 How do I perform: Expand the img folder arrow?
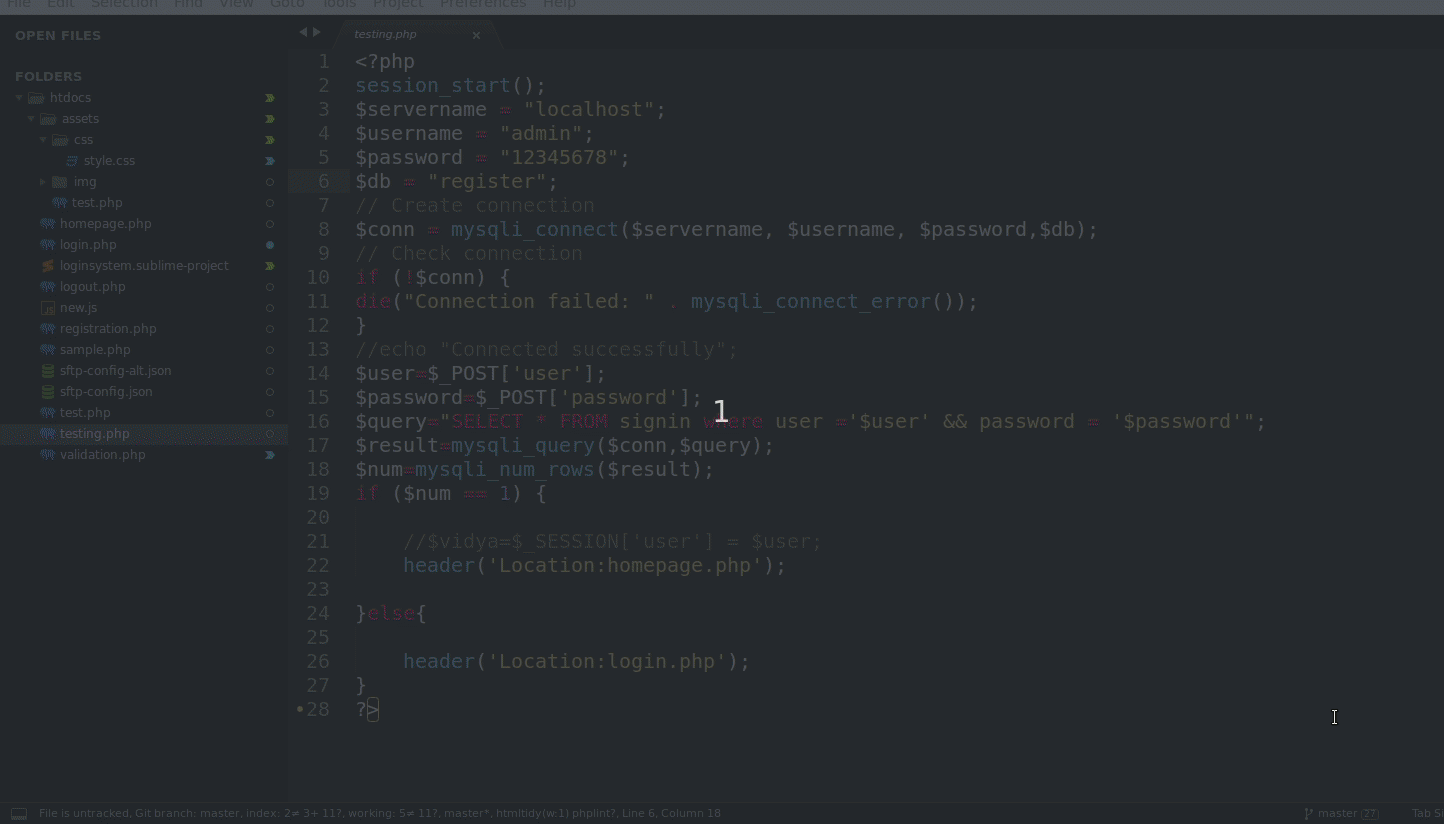[43, 182]
